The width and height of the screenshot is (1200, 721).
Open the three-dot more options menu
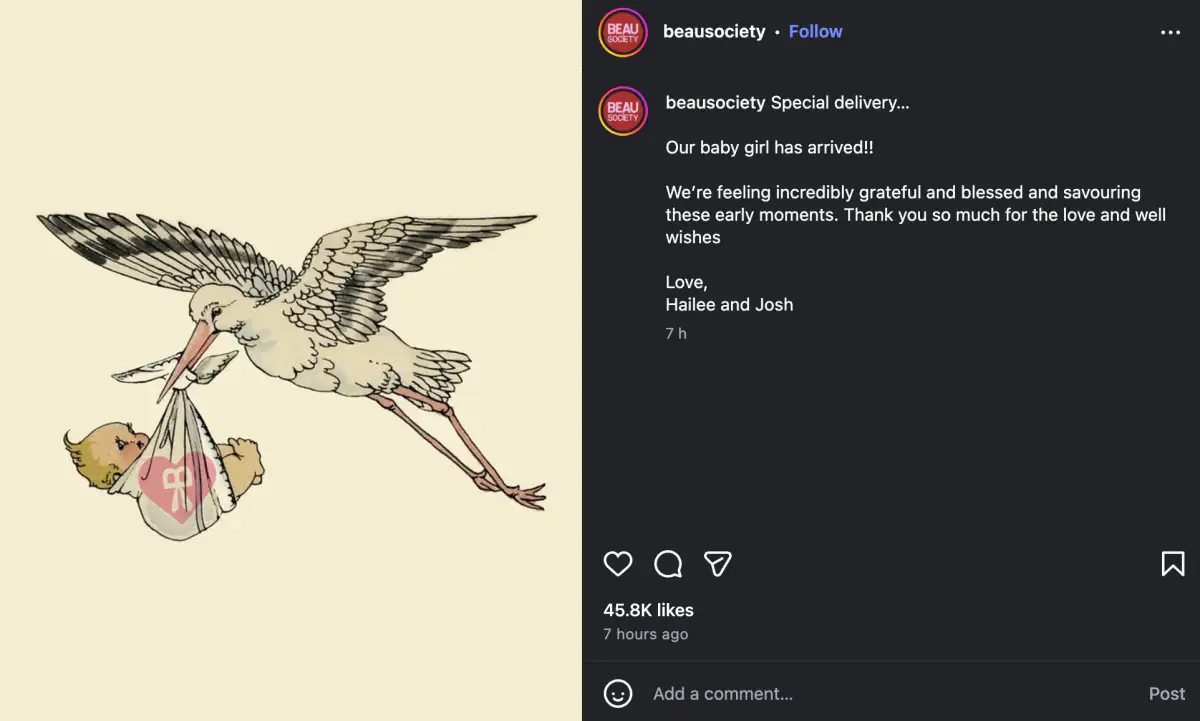(1170, 32)
